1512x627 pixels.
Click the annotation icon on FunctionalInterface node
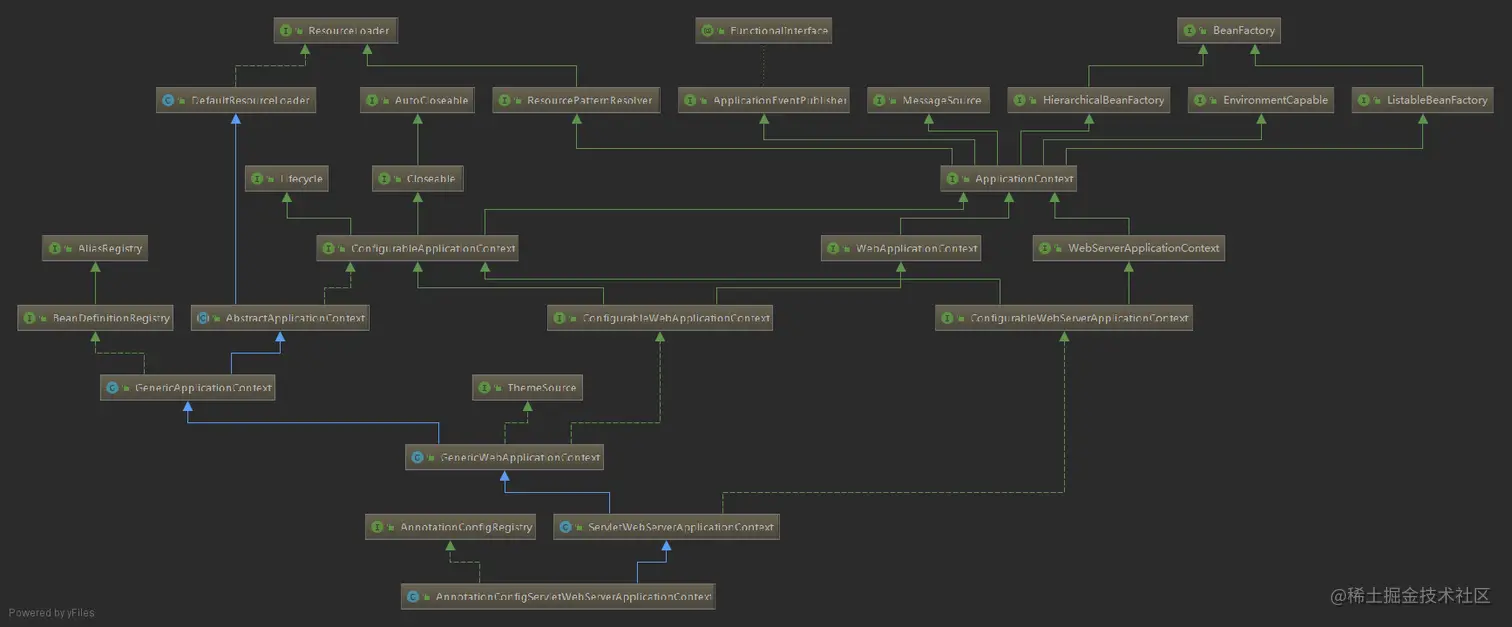709,30
